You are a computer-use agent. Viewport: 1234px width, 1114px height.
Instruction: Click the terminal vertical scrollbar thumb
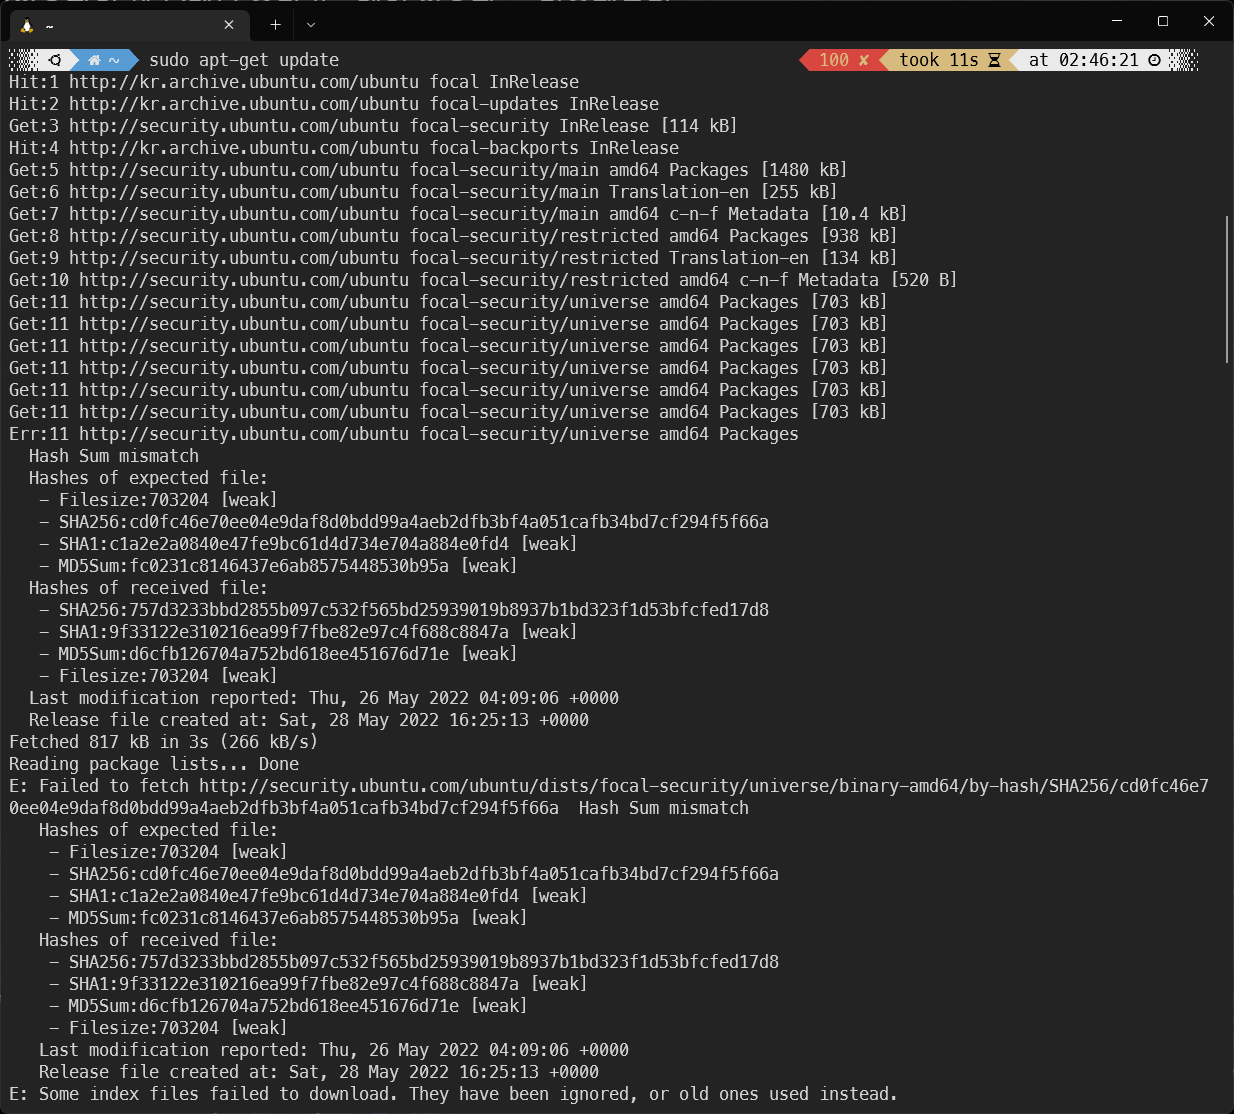1227,289
